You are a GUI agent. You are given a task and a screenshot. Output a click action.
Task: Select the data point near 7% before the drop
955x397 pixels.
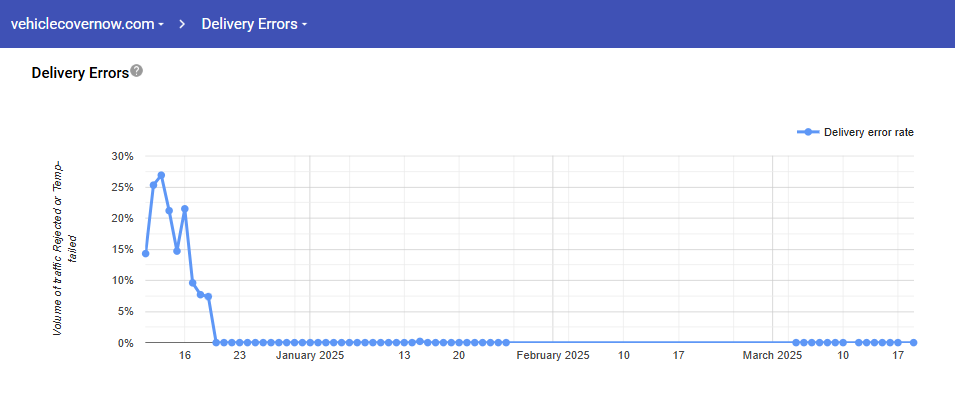(208, 297)
